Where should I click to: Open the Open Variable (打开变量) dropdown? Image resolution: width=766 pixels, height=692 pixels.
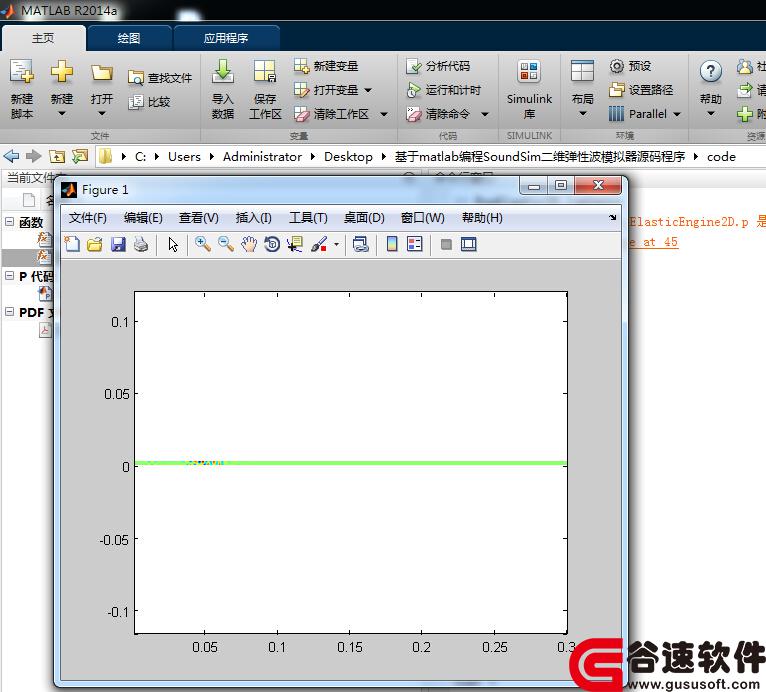click(x=368, y=90)
